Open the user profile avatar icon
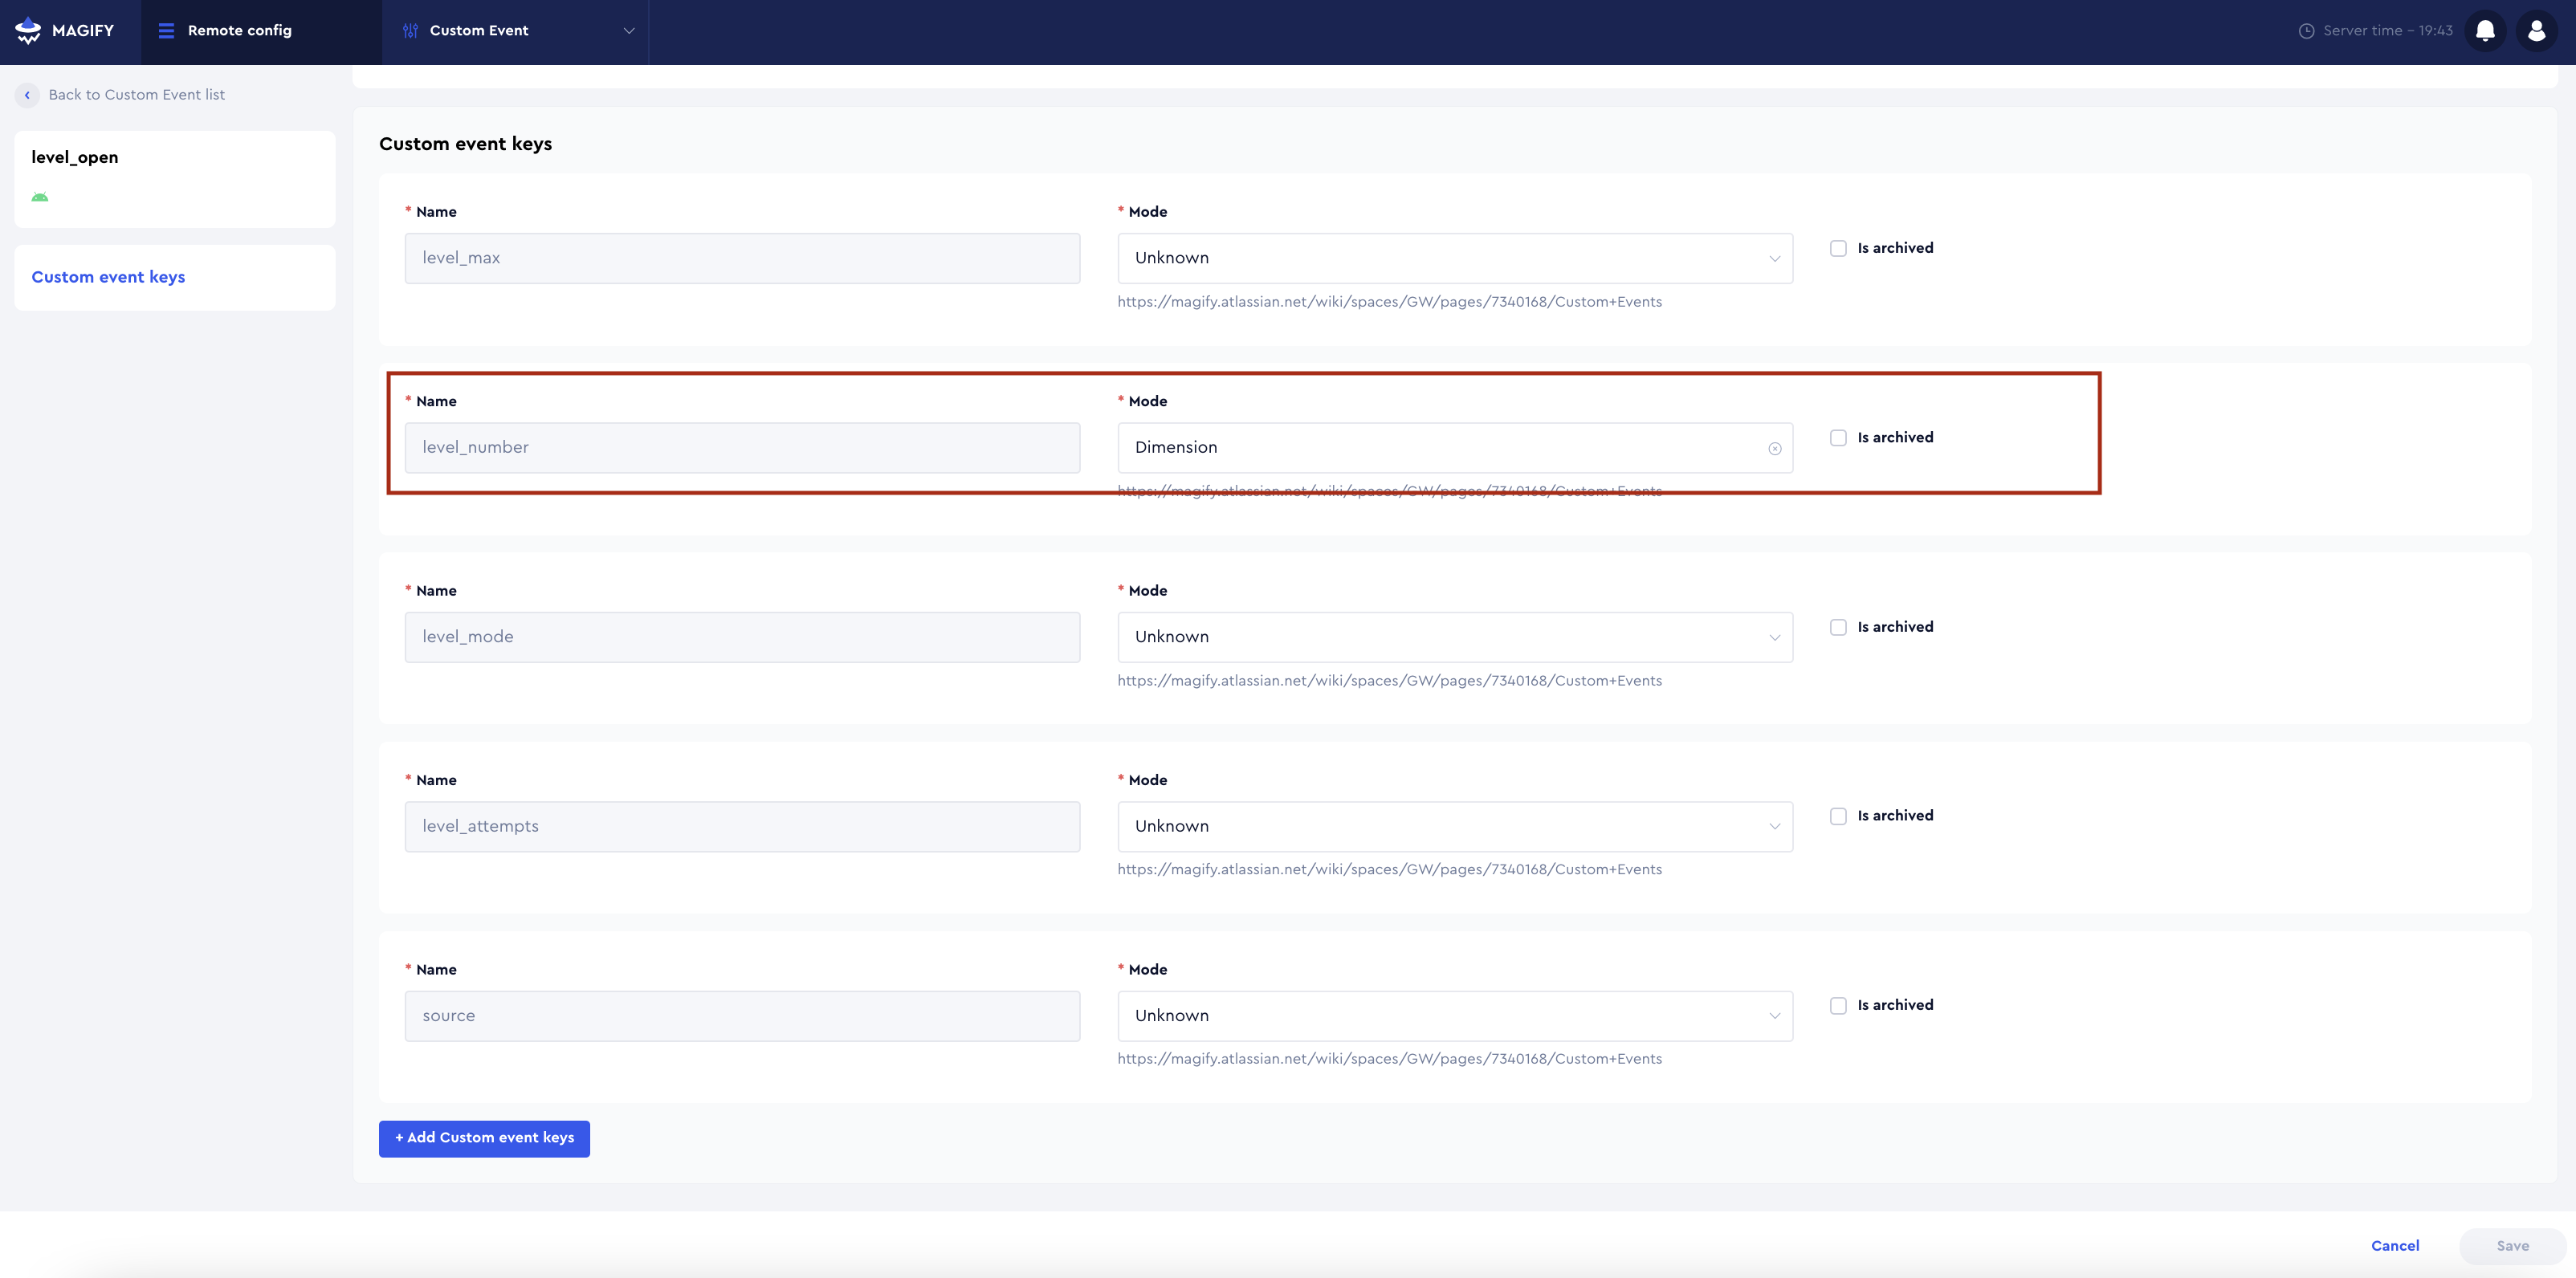Viewport: 2576px width, 1278px height. pyautogui.click(x=2536, y=31)
